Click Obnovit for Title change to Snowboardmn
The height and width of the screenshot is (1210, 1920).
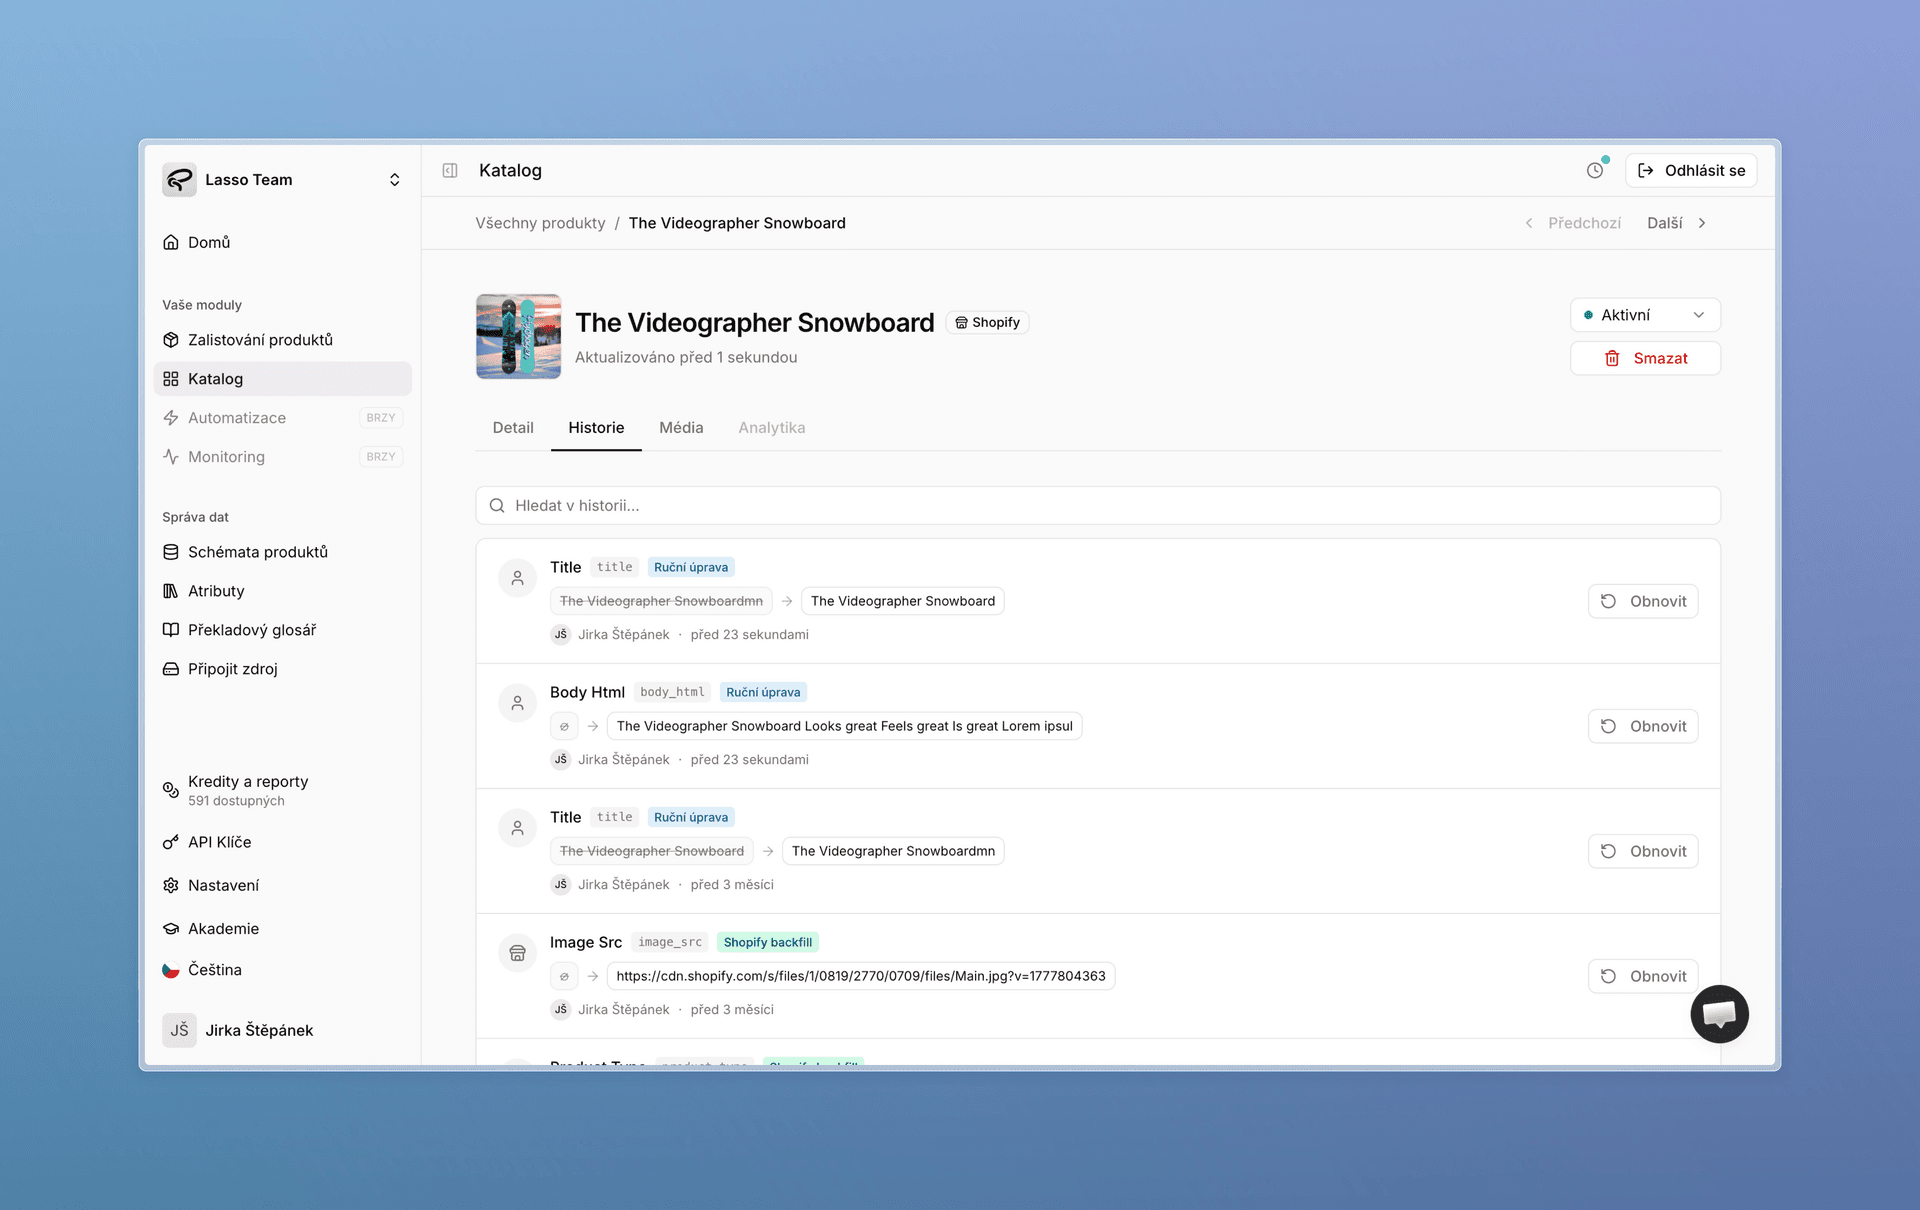1643,851
